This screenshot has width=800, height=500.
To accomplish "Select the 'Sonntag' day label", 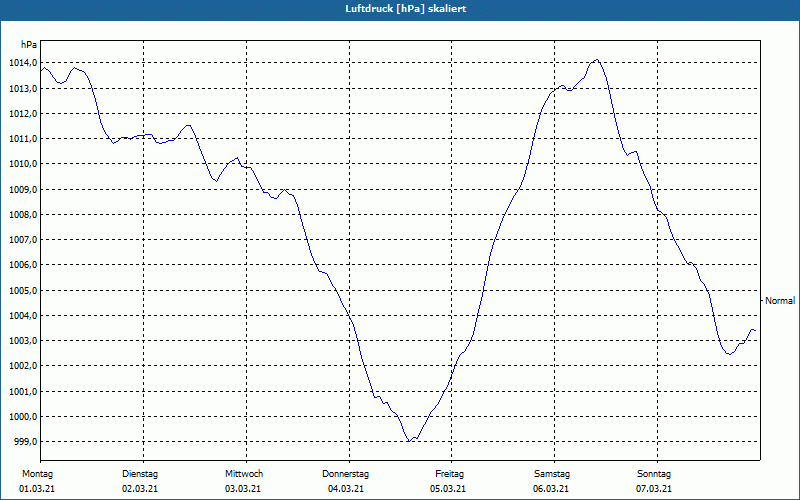I will 654,474.
